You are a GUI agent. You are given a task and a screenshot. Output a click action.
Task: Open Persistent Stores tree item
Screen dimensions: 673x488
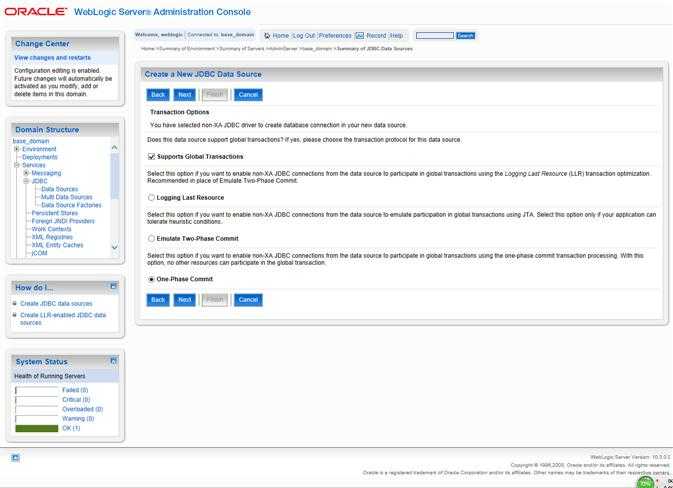click(x=55, y=213)
